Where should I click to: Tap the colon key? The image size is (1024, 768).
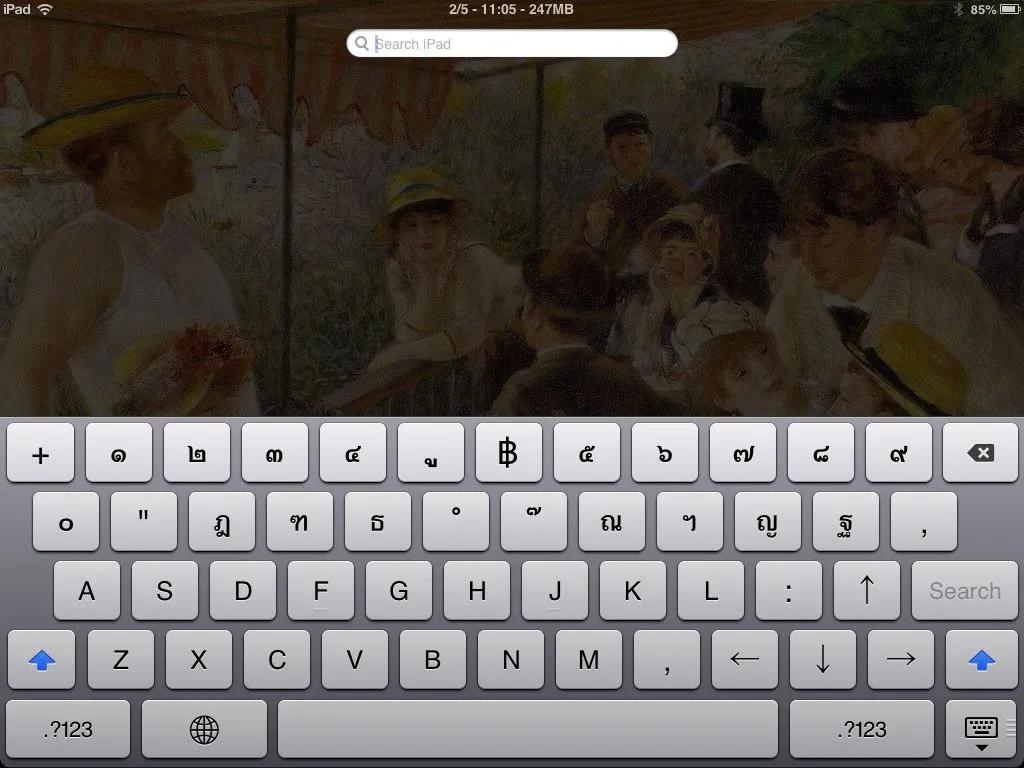(788, 591)
